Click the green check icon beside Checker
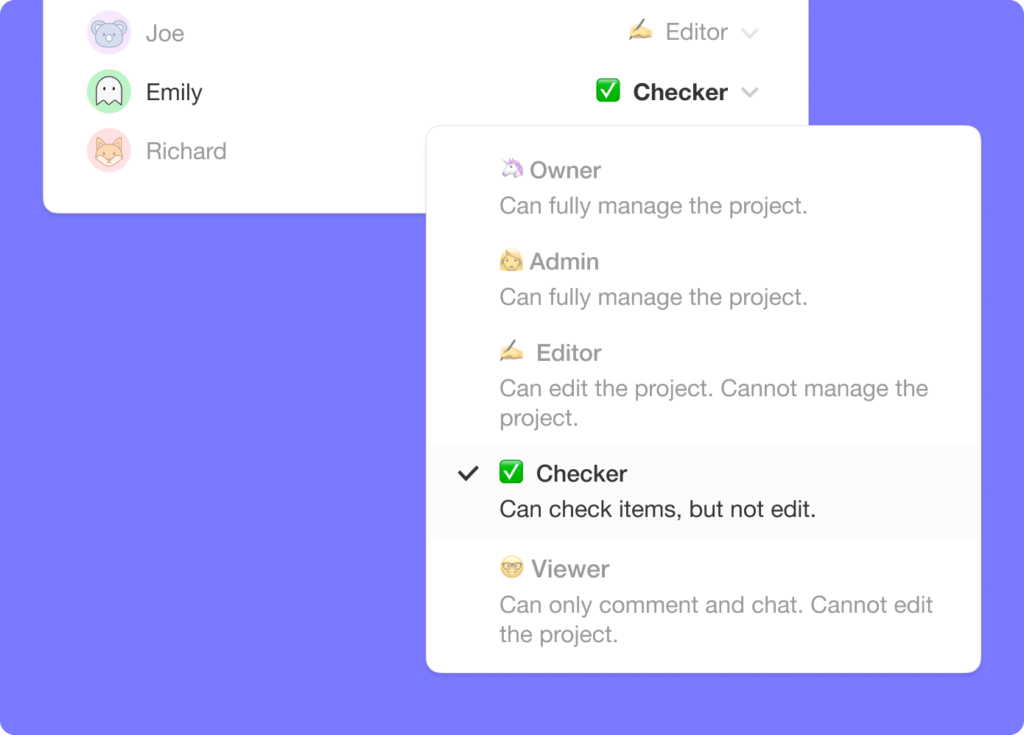Screen dimensions: 1024x735 (512, 473)
